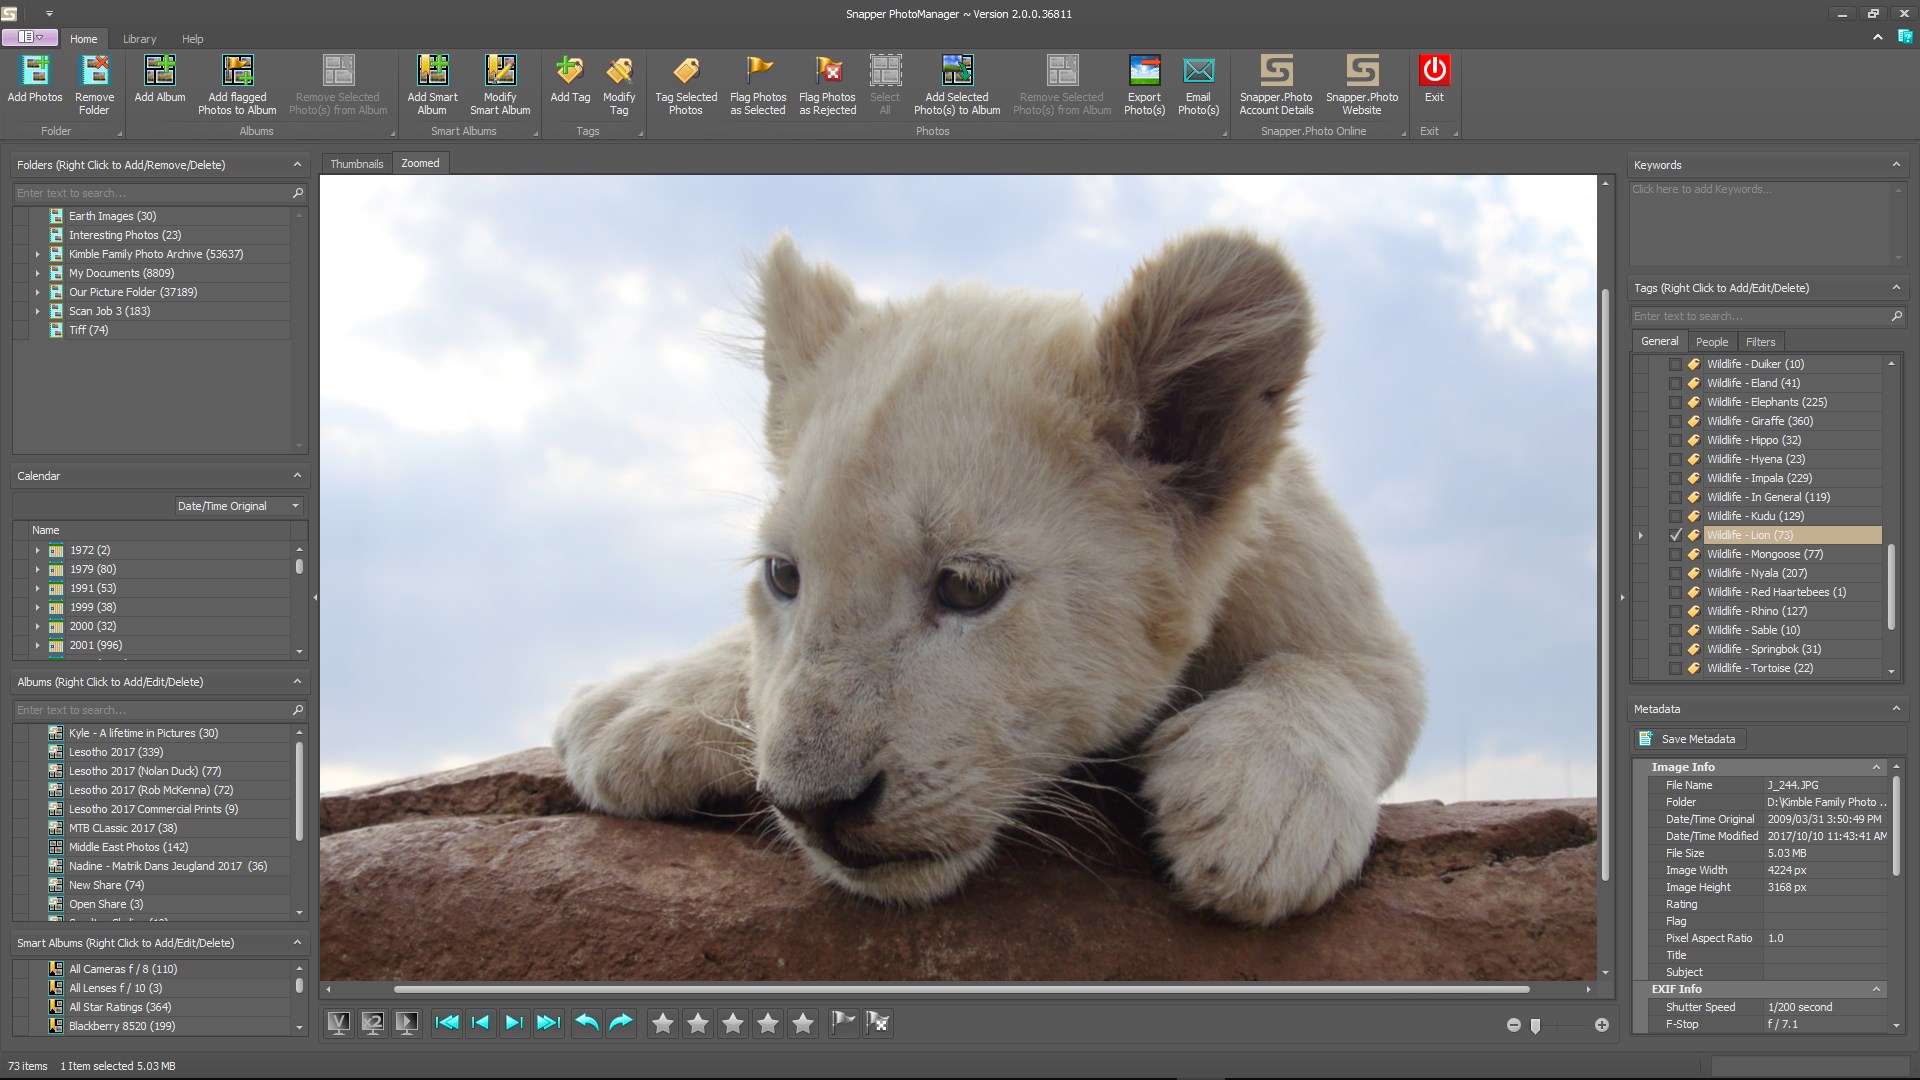Viewport: 1920px width, 1080px height.
Task: Uncheck the Wildlife - Lion tag checkbox
Action: pyautogui.click(x=1676, y=535)
